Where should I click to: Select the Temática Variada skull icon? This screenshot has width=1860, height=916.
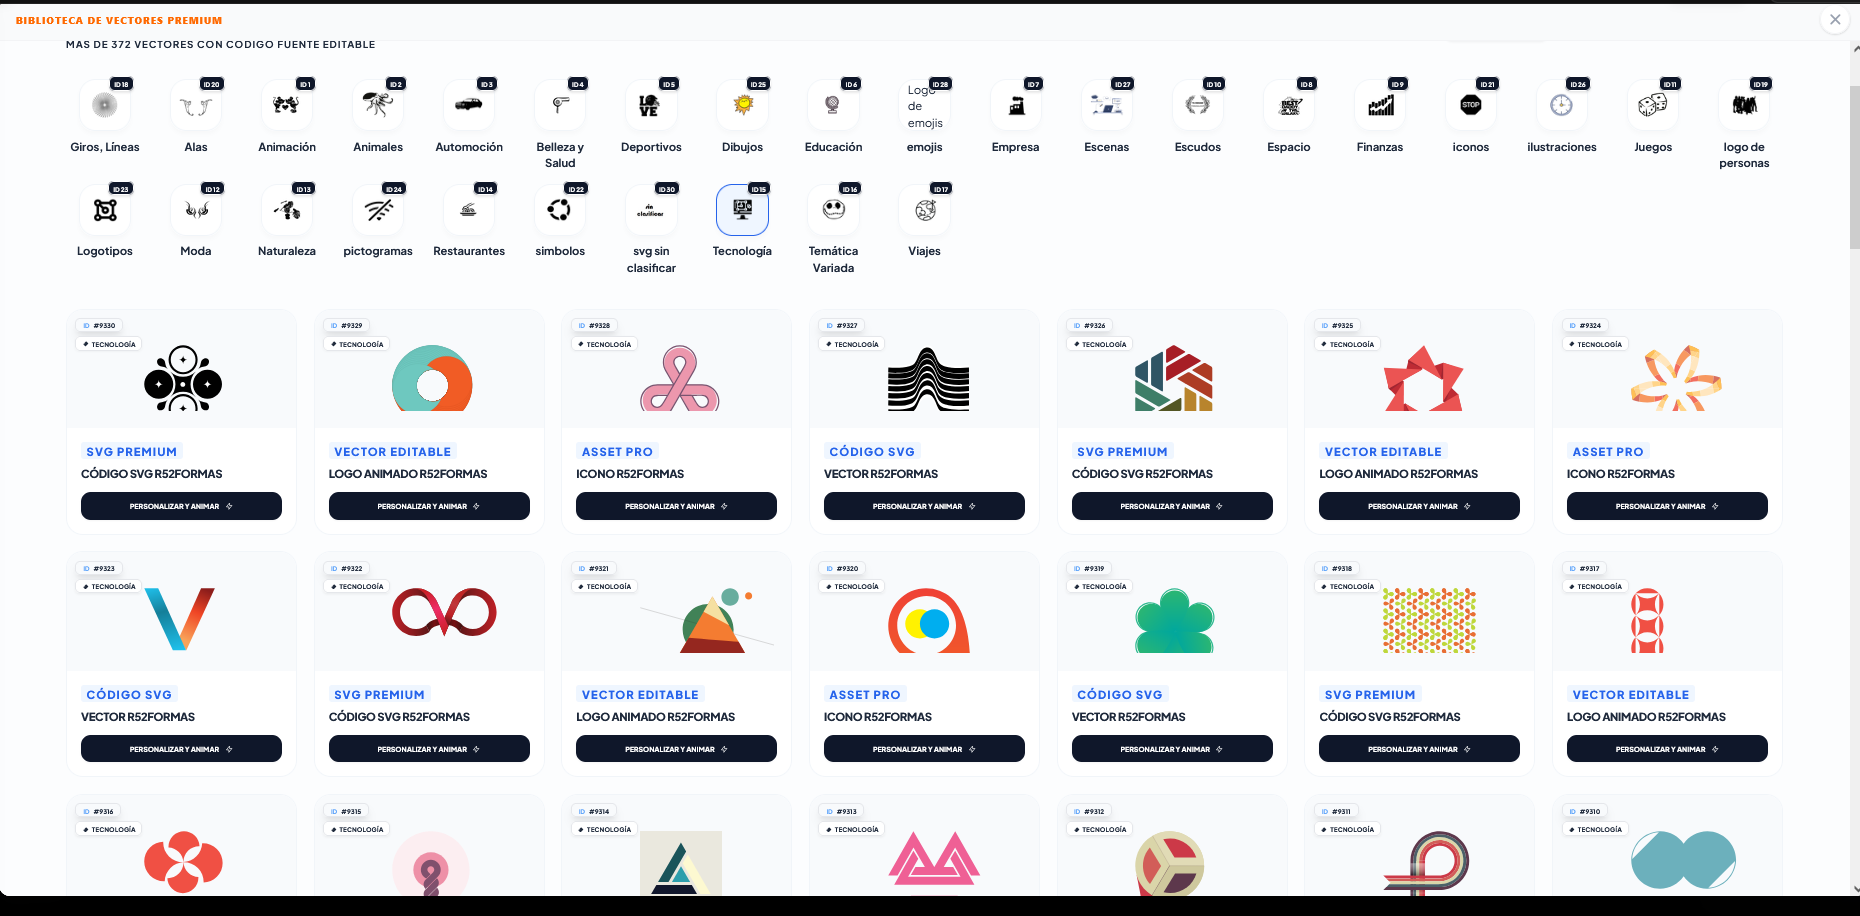(833, 210)
